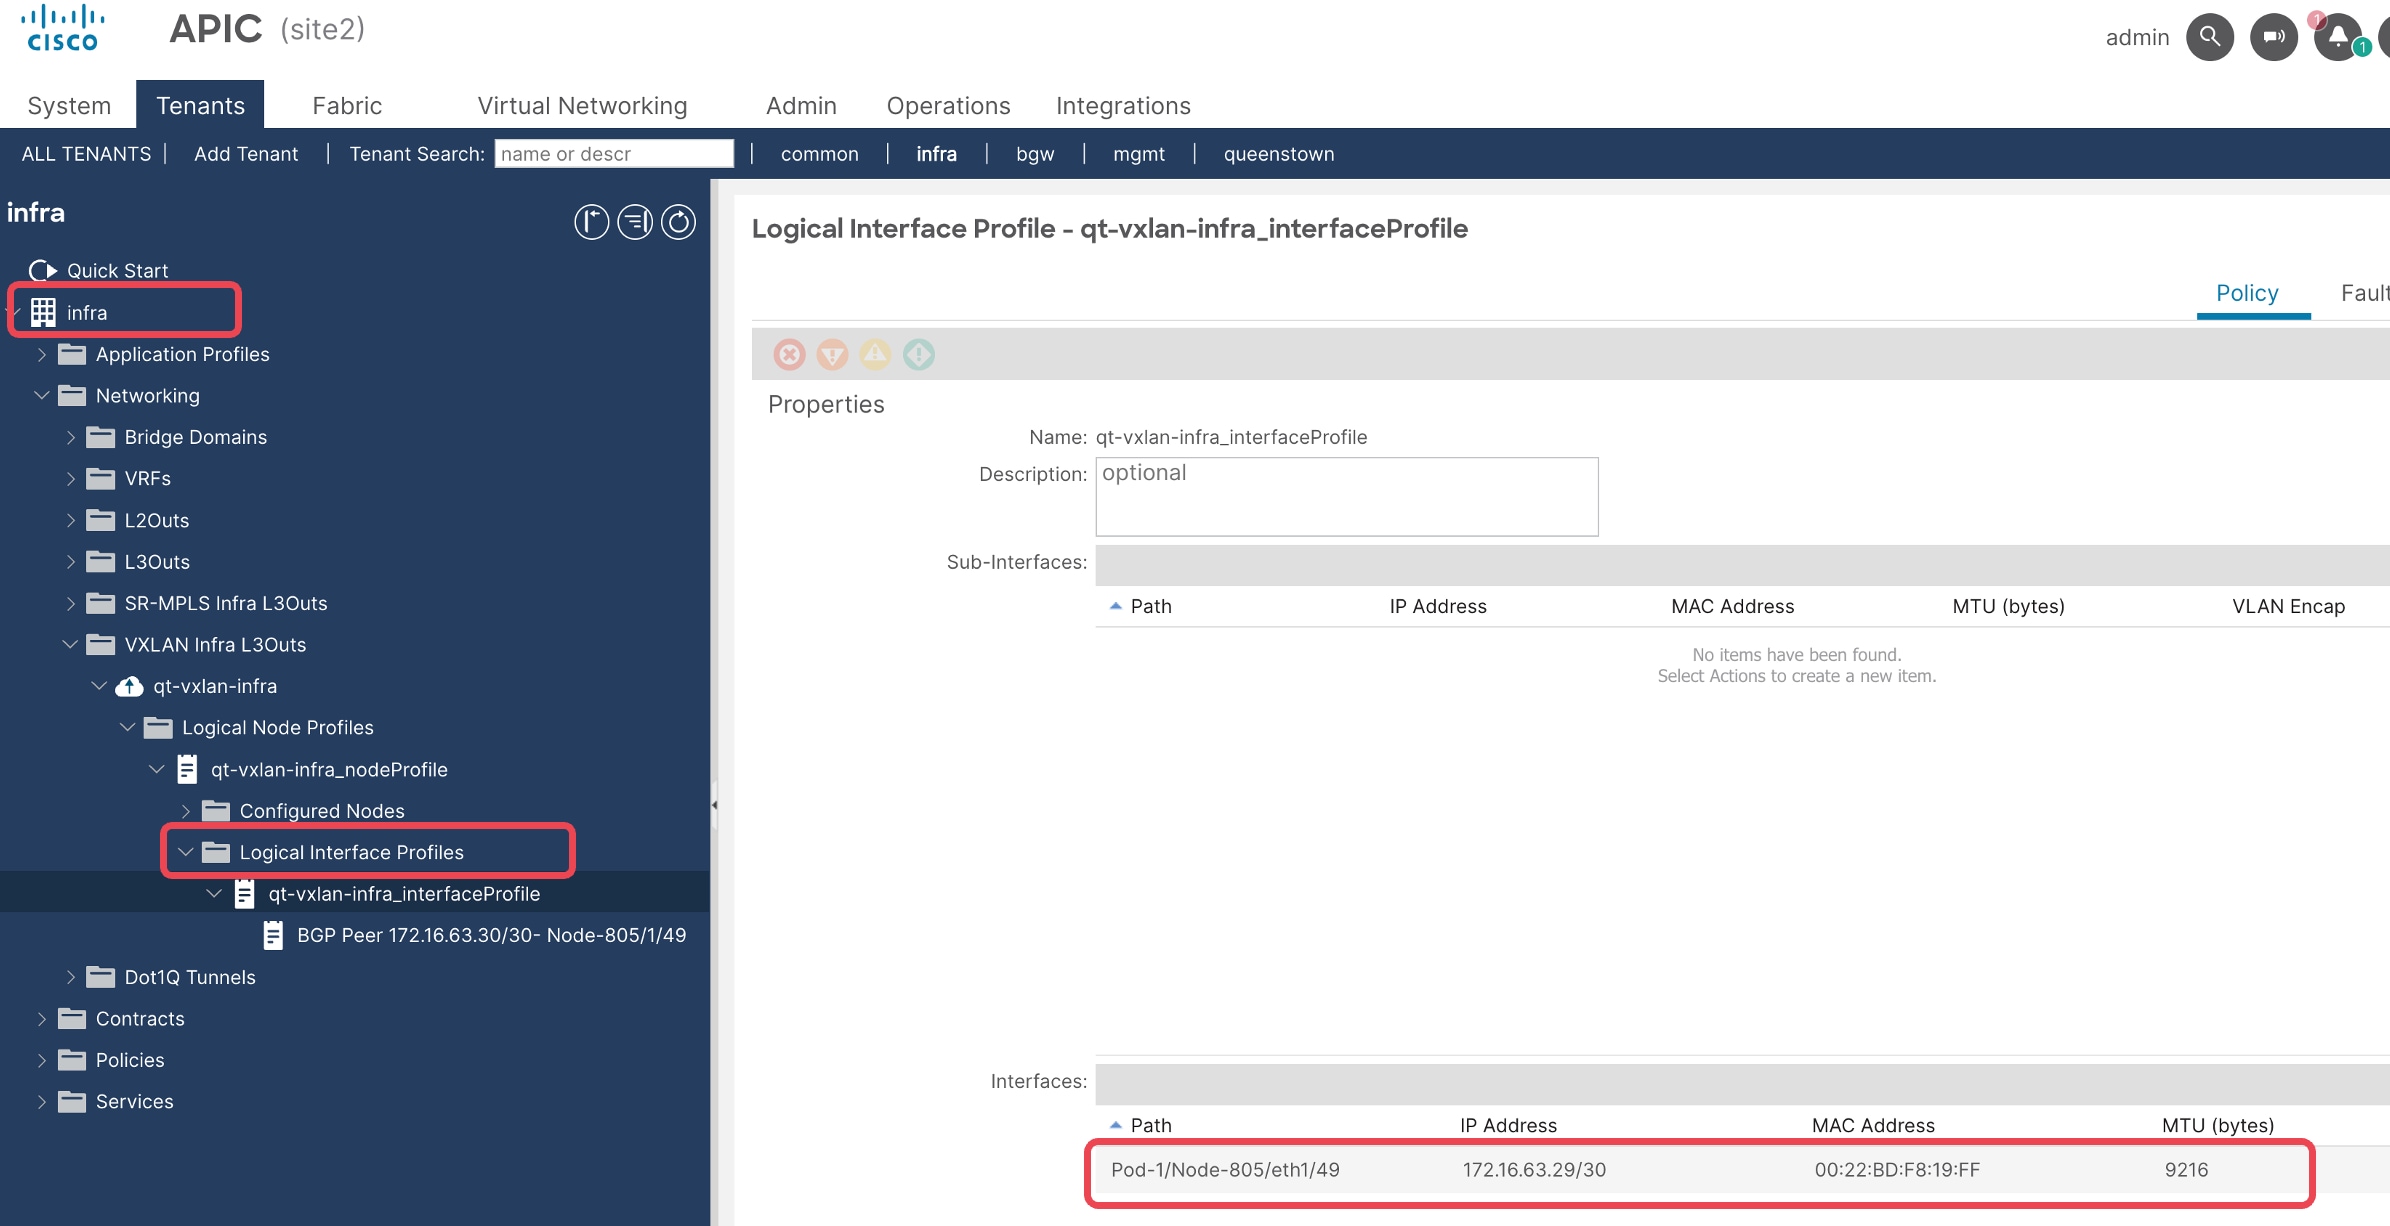Click the BGP Peer document icon
2390x1226 pixels.
pyautogui.click(x=273, y=935)
